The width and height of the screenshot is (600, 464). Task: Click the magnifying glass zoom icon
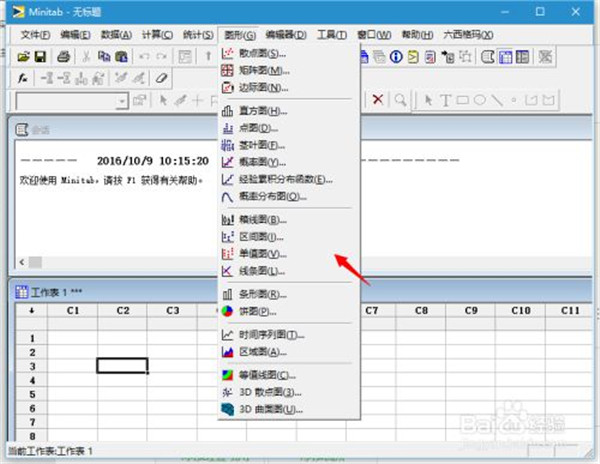click(x=400, y=100)
